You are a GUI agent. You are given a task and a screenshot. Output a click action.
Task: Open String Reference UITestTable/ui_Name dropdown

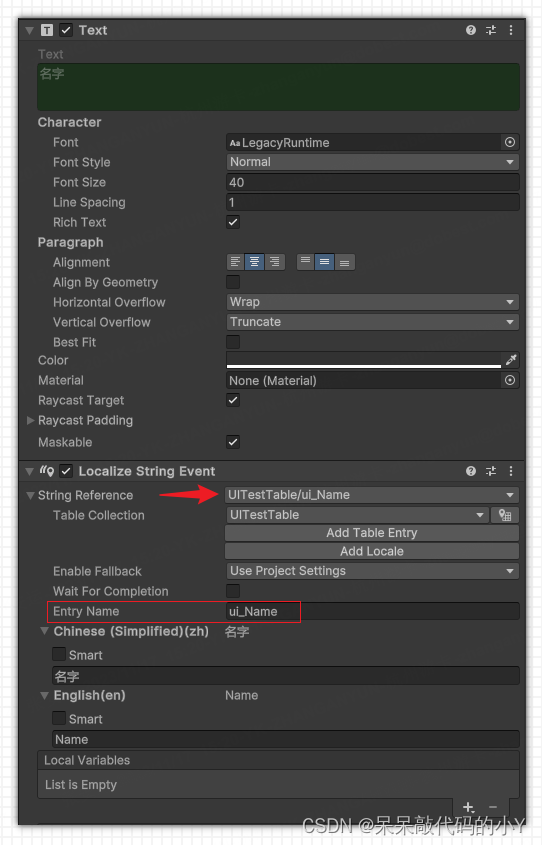tap(372, 495)
